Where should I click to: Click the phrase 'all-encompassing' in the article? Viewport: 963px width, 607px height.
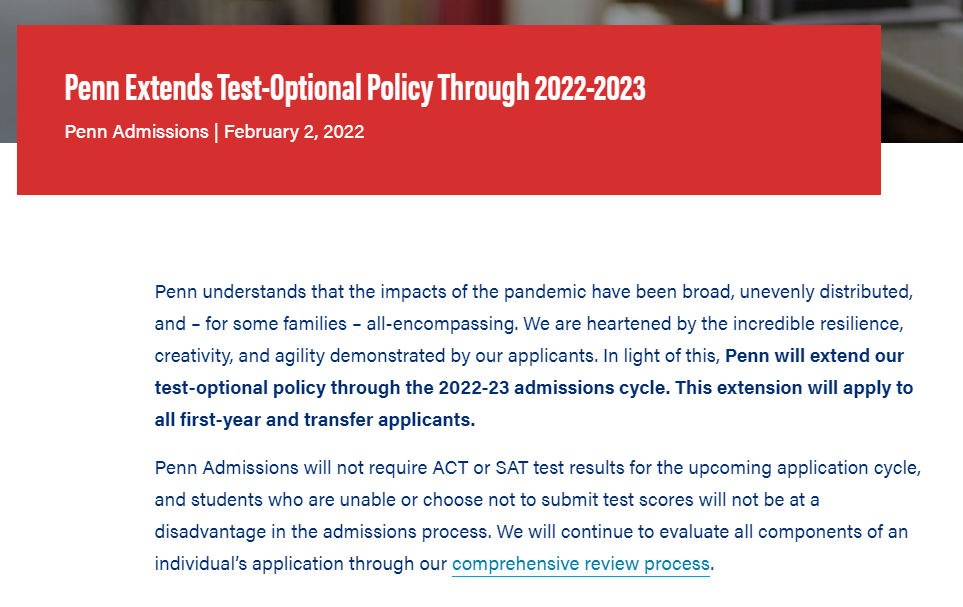(x=441, y=324)
